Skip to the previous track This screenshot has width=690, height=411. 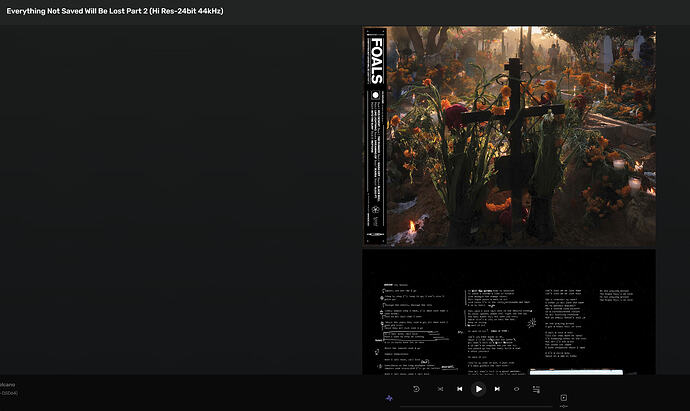459,389
